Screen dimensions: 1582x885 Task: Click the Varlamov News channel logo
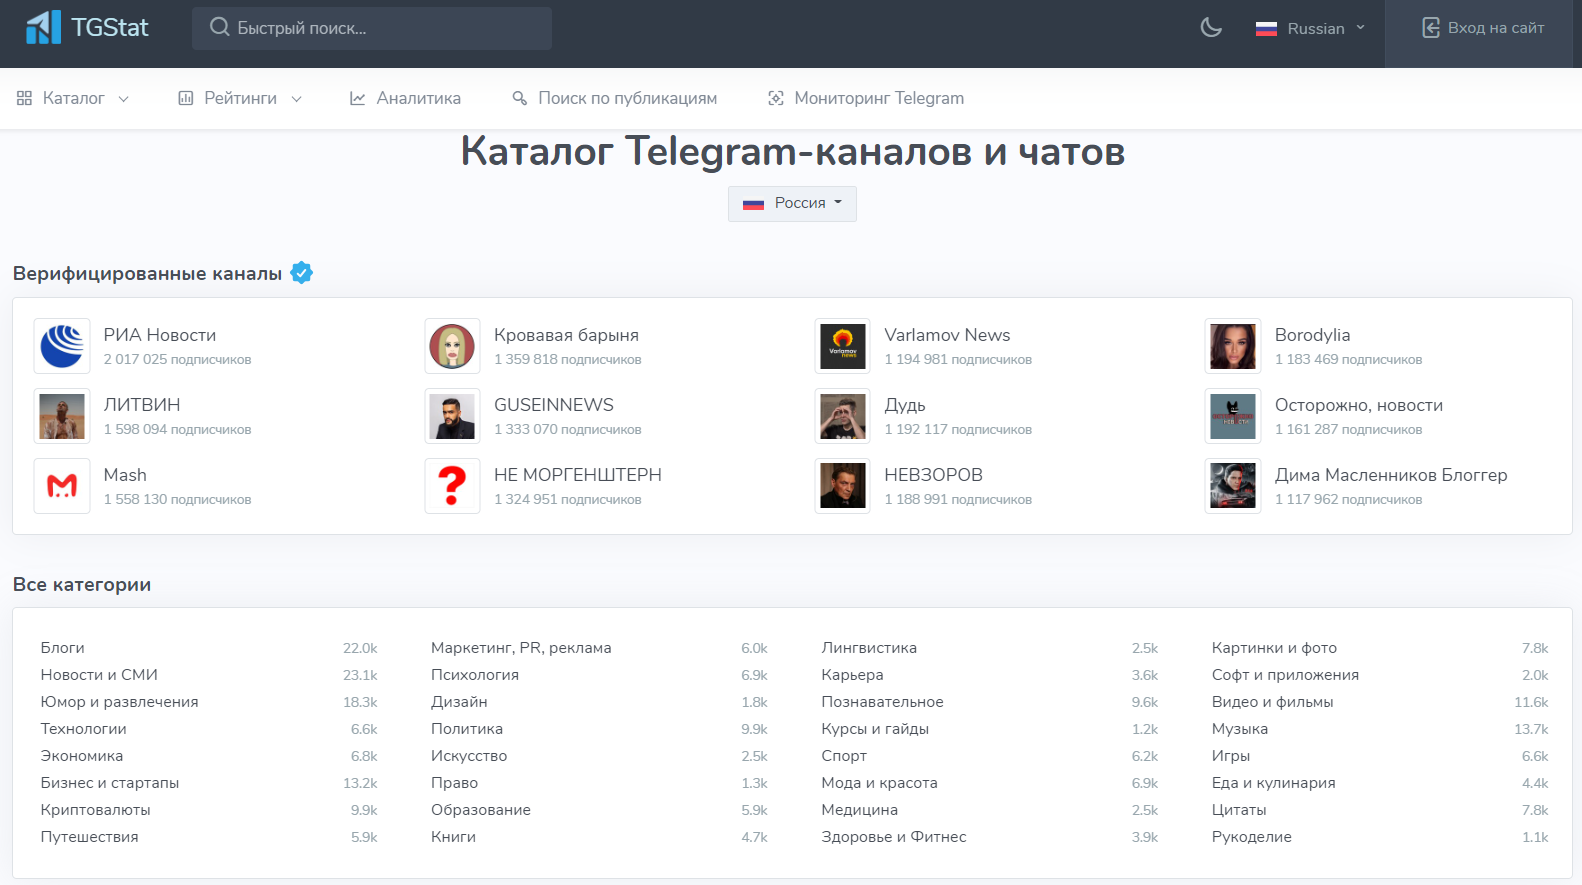coord(843,346)
